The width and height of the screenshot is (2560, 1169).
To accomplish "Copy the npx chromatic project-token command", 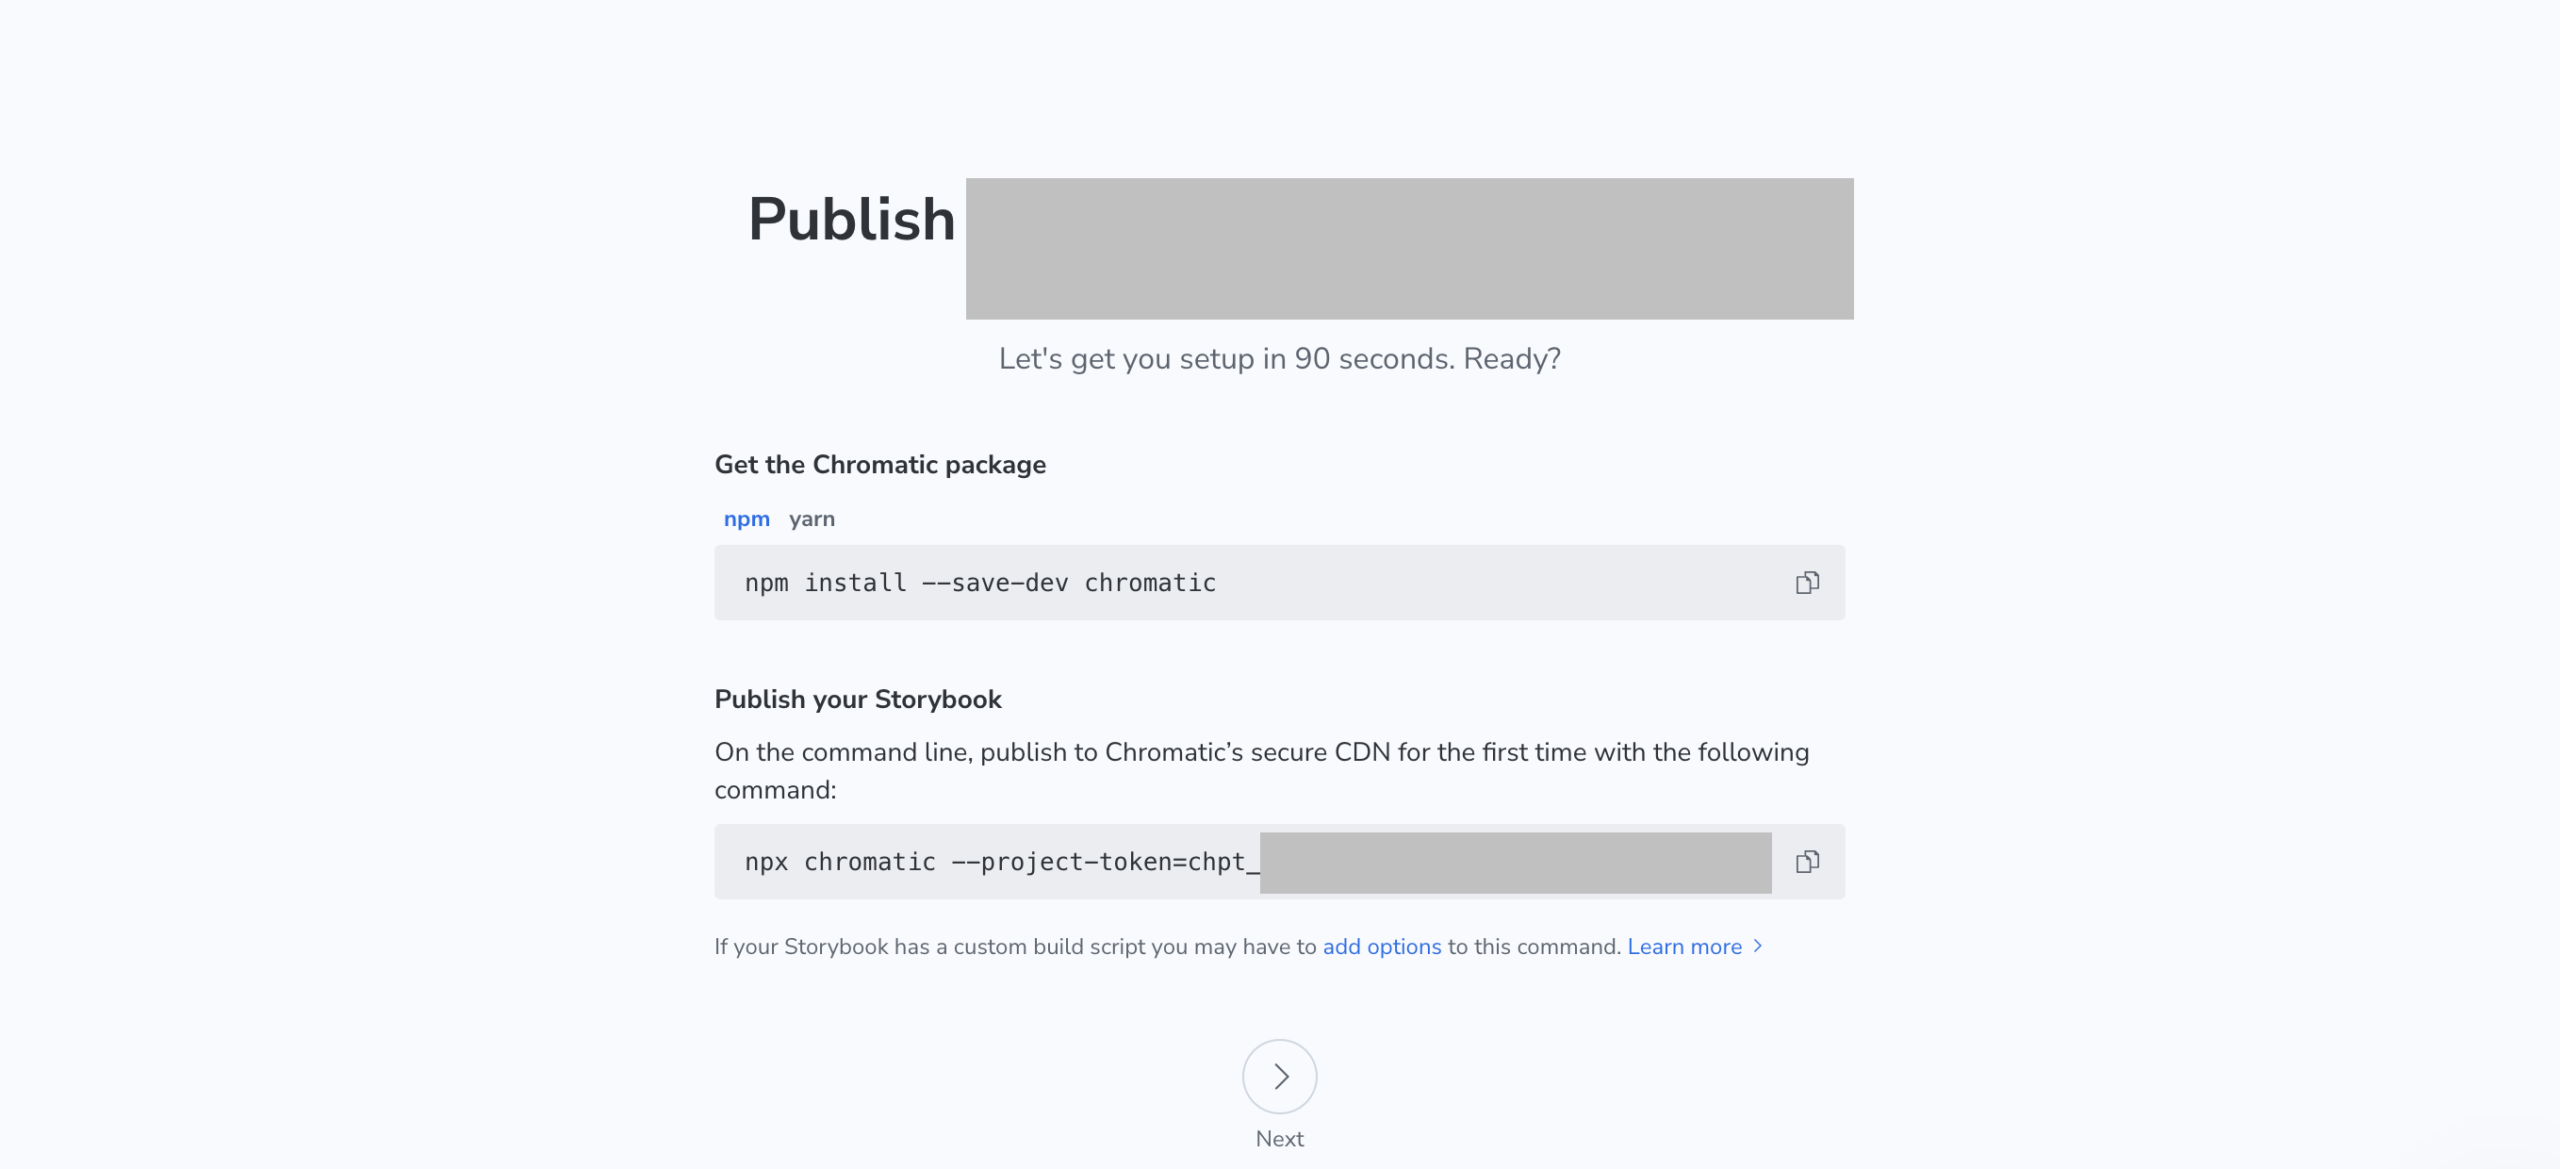I will point(1807,862).
